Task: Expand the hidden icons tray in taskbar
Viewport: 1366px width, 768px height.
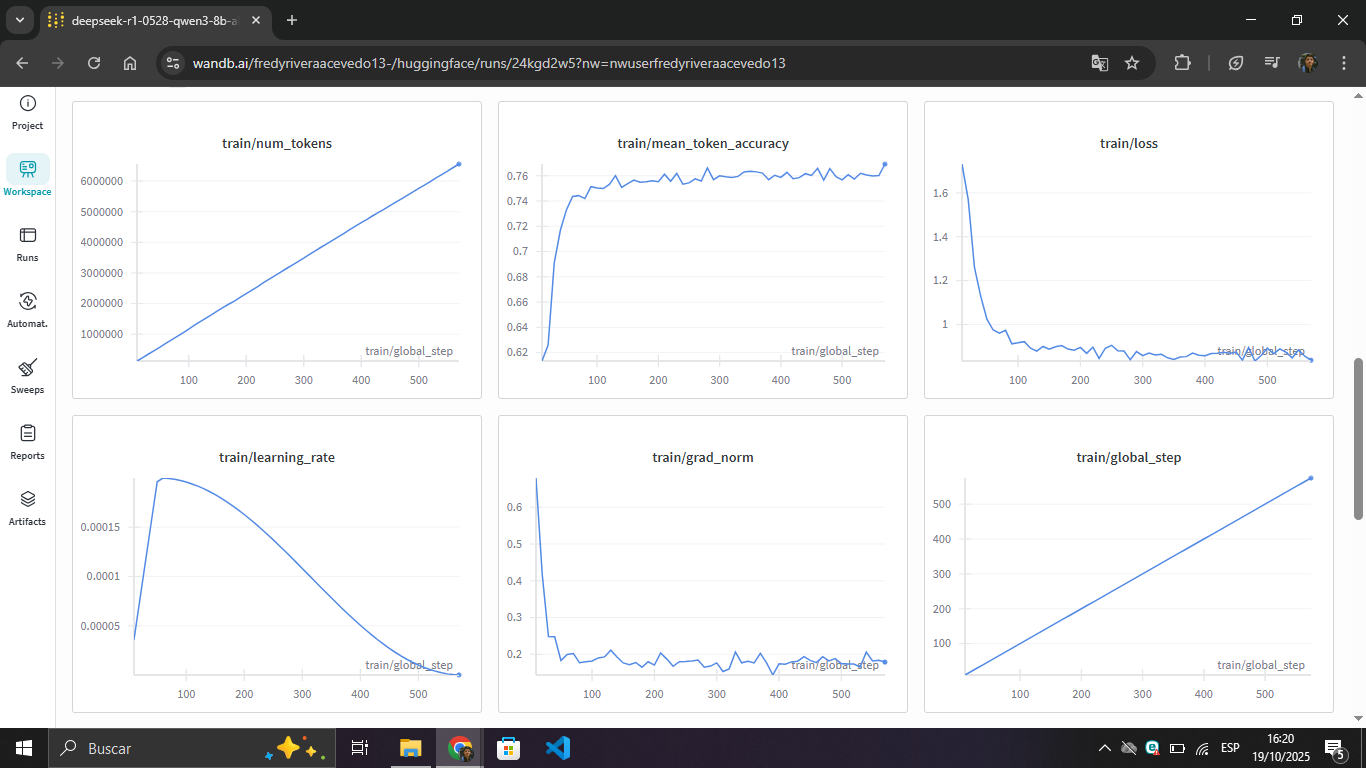Action: point(1104,747)
